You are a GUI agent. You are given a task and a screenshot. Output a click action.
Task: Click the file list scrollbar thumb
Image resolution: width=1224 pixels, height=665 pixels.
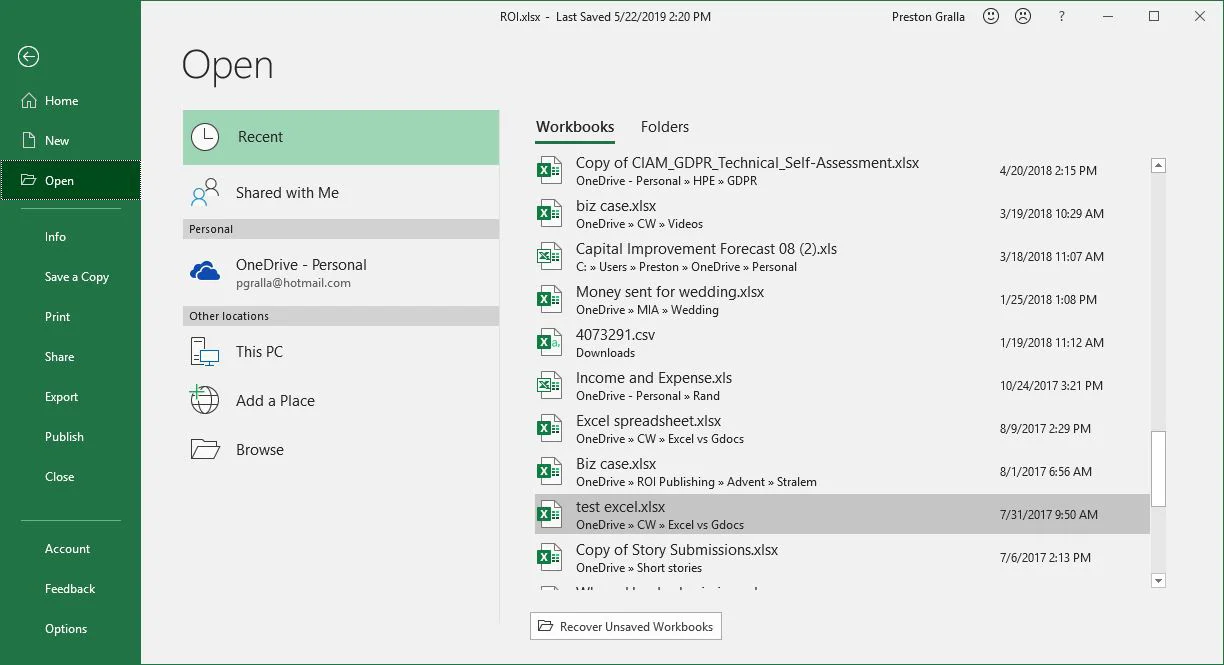coord(1158,469)
